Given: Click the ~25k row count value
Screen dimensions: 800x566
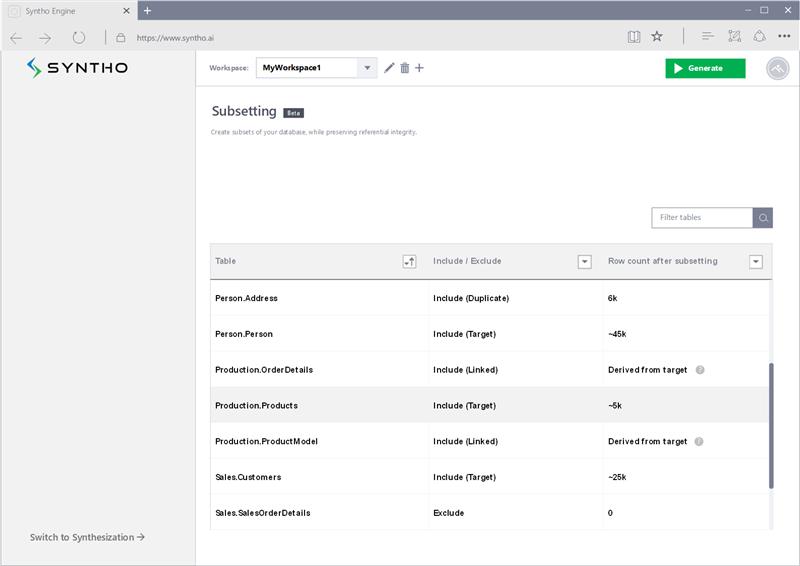Looking at the screenshot, I should coord(617,477).
